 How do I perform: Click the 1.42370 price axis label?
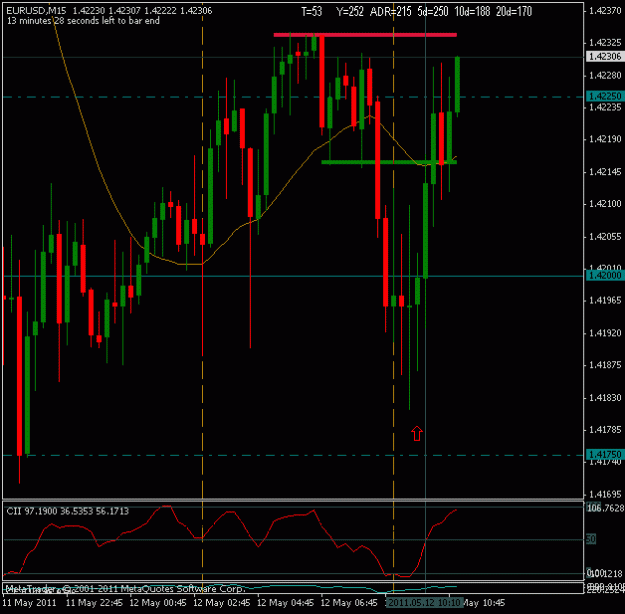click(x=605, y=11)
